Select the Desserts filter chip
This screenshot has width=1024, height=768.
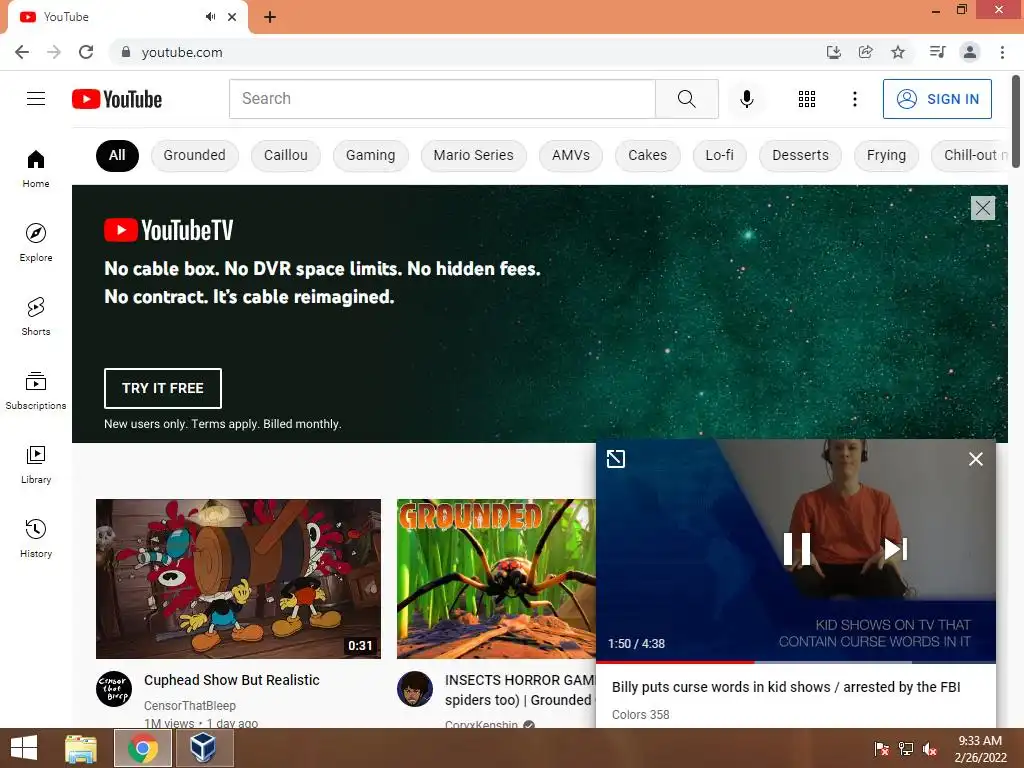tap(800, 155)
